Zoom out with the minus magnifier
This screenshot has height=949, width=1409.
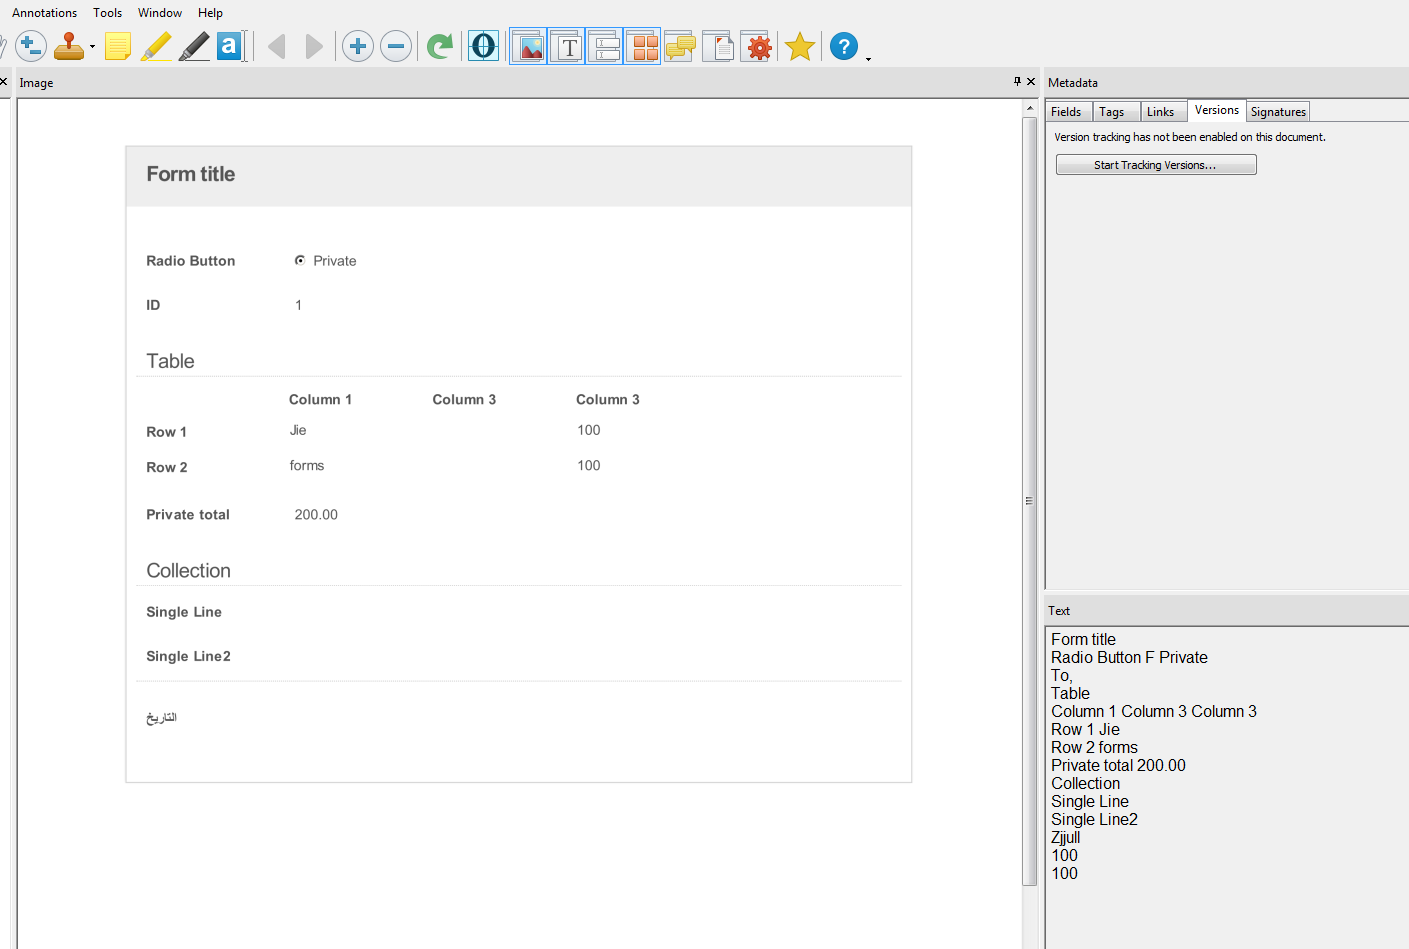click(x=396, y=46)
